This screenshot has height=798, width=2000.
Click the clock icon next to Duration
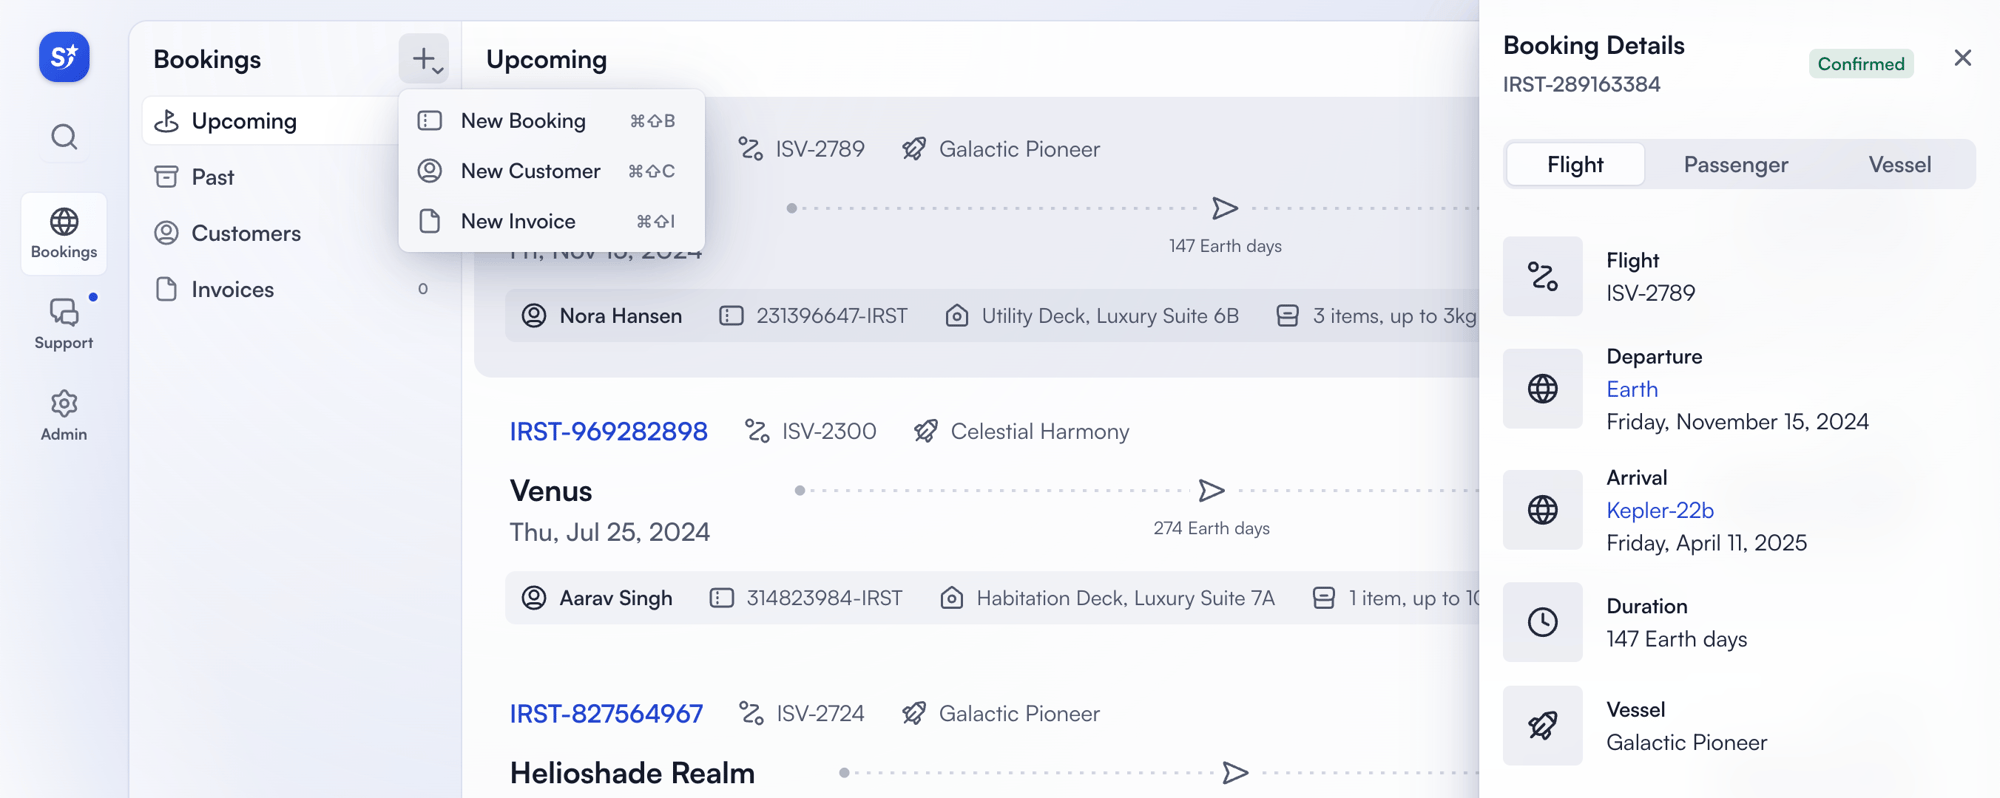tap(1542, 622)
